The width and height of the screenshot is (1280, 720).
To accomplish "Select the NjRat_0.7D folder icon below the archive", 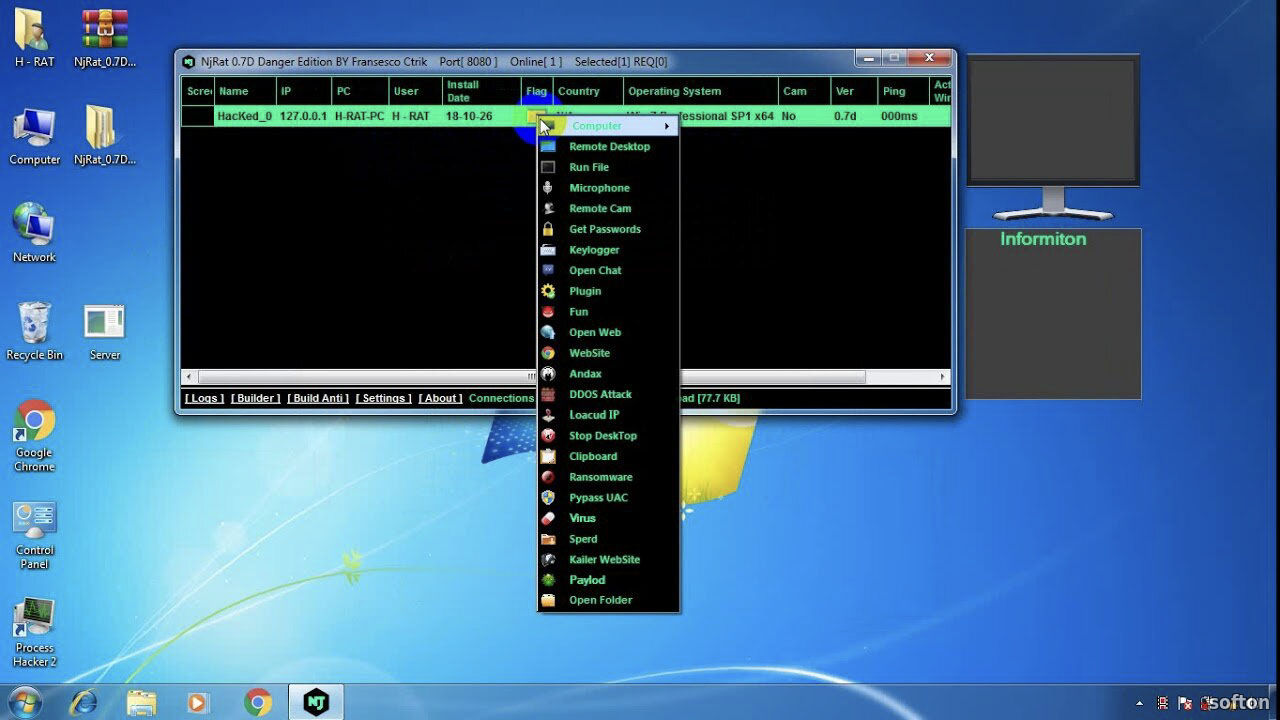I will pos(104,136).
